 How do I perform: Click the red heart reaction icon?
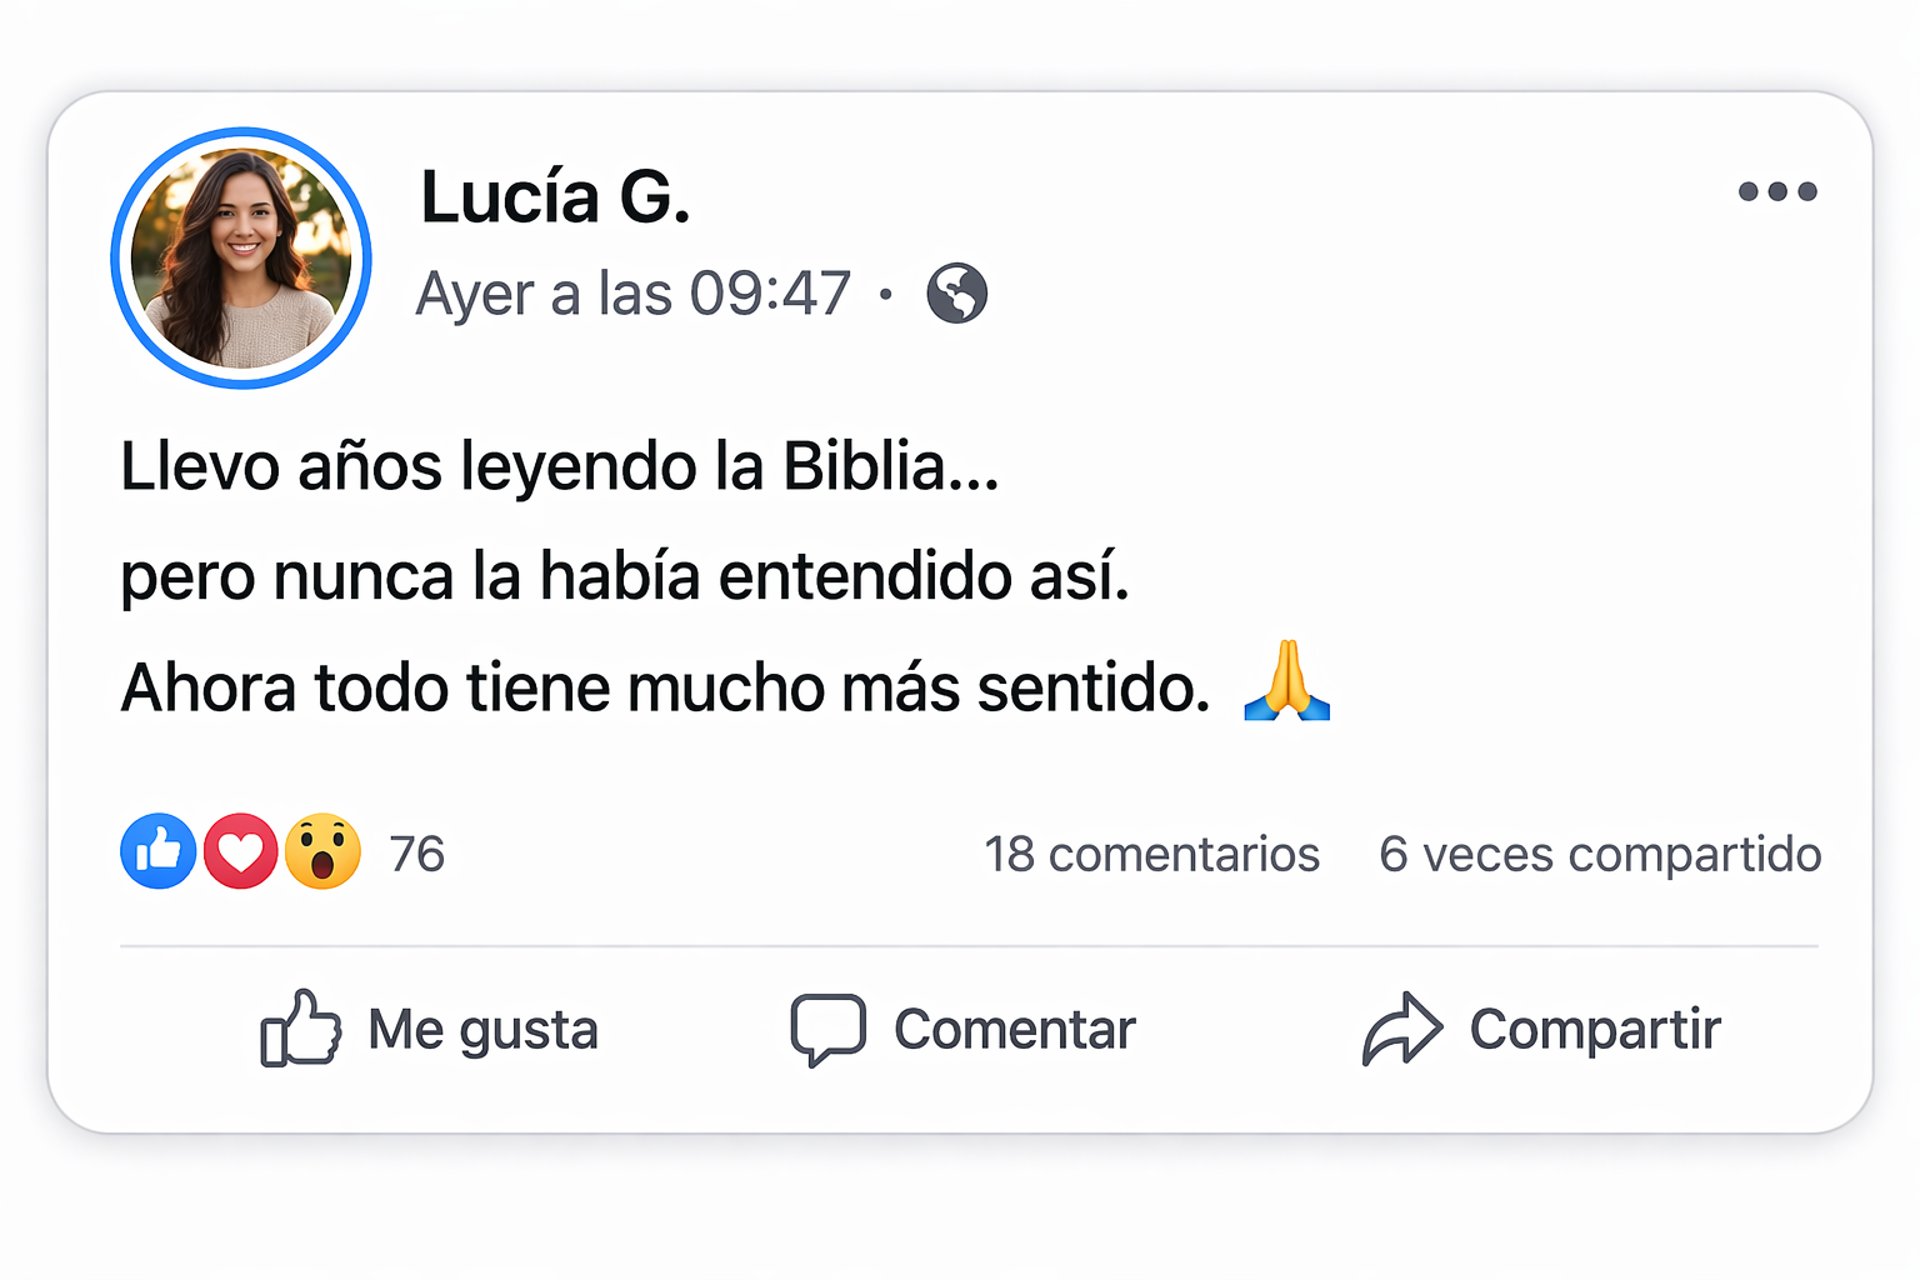(x=240, y=852)
